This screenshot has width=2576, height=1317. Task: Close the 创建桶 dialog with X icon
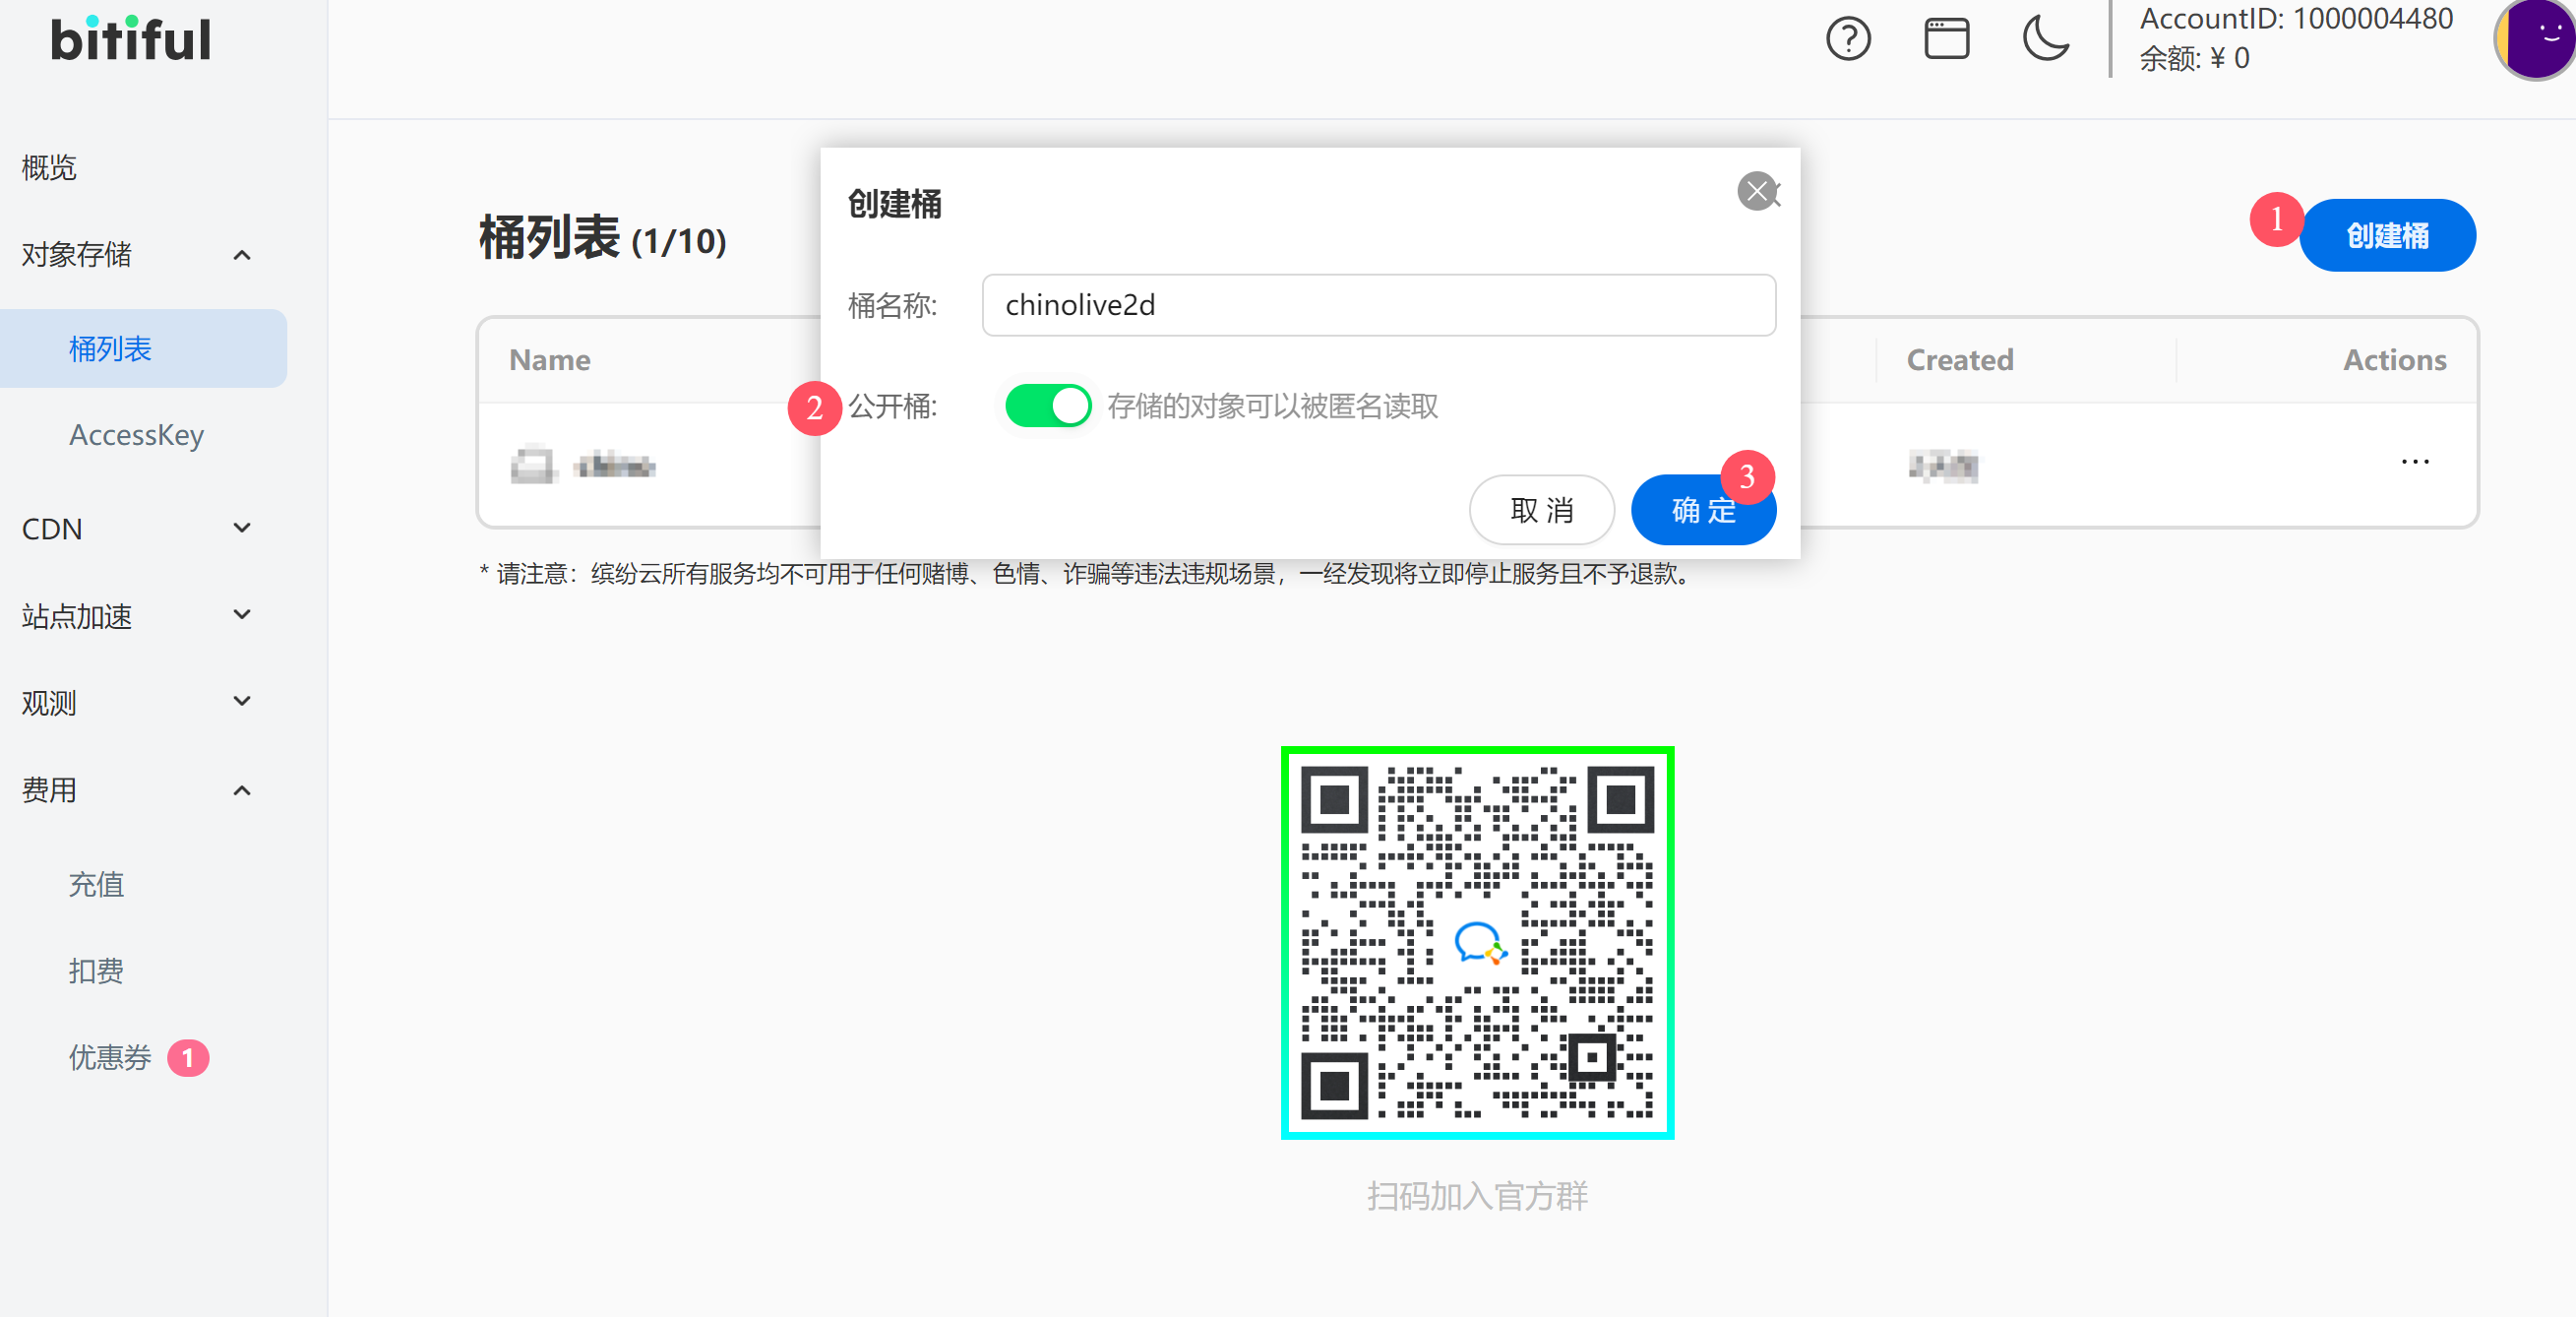point(1757,191)
